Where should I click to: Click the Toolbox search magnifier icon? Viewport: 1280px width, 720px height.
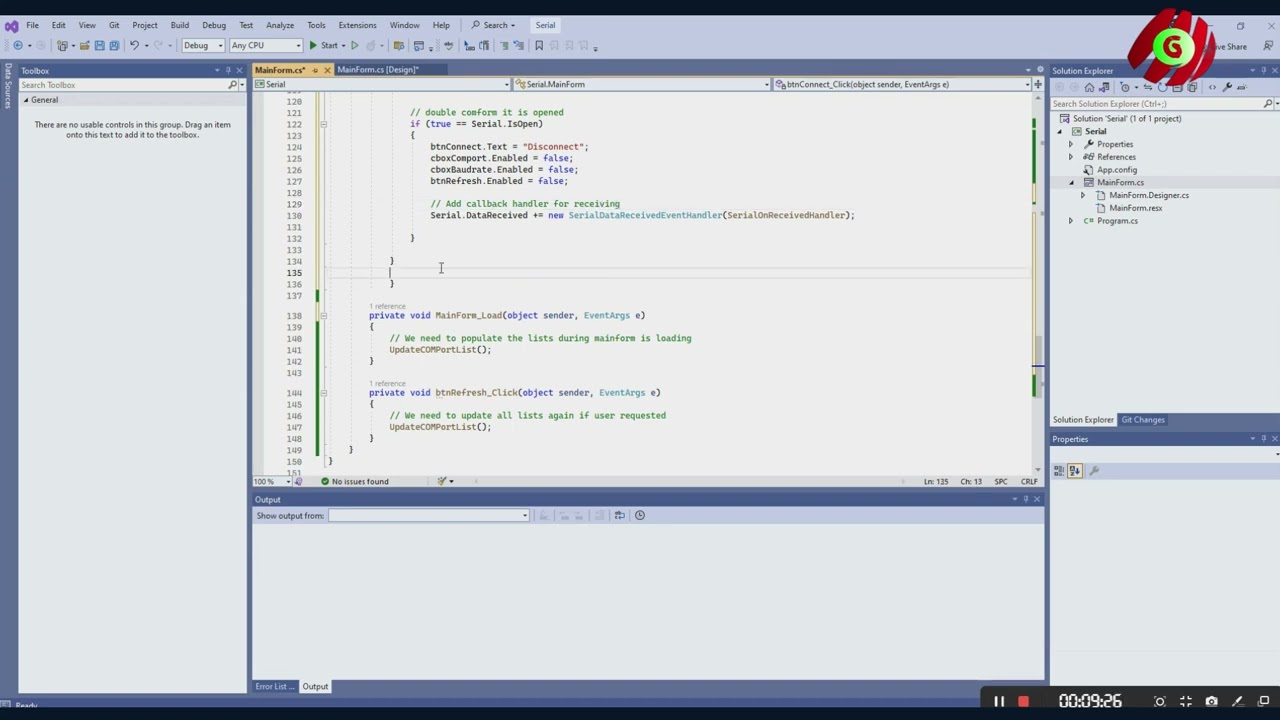click(232, 85)
